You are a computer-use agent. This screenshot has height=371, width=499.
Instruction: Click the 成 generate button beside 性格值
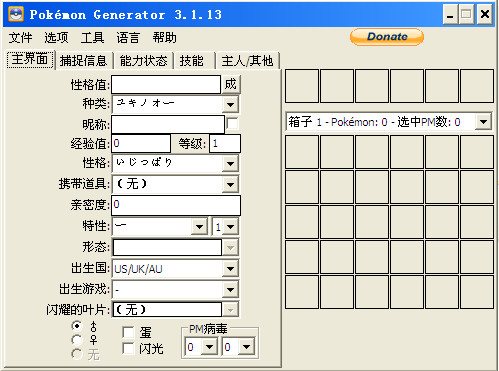coord(230,84)
